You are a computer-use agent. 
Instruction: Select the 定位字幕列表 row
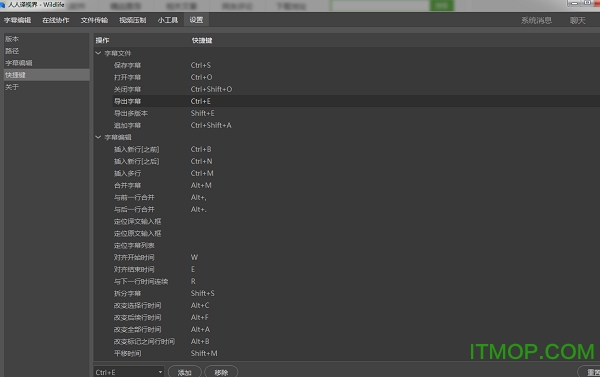(347, 245)
